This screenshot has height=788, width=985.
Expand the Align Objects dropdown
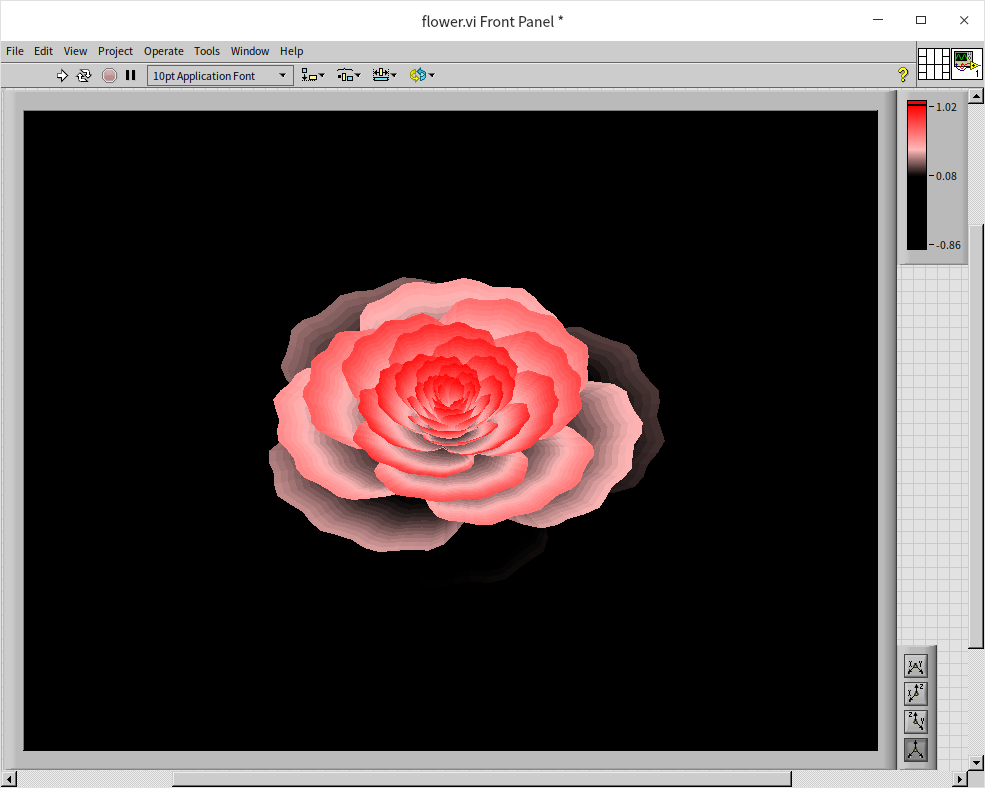click(x=313, y=75)
